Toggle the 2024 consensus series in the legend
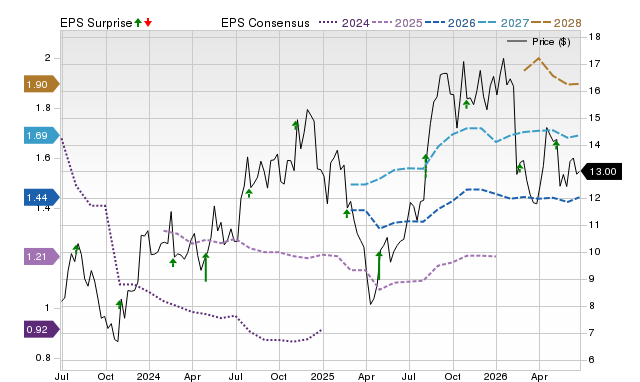The height and width of the screenshot is (382, 640). (344, 23)
